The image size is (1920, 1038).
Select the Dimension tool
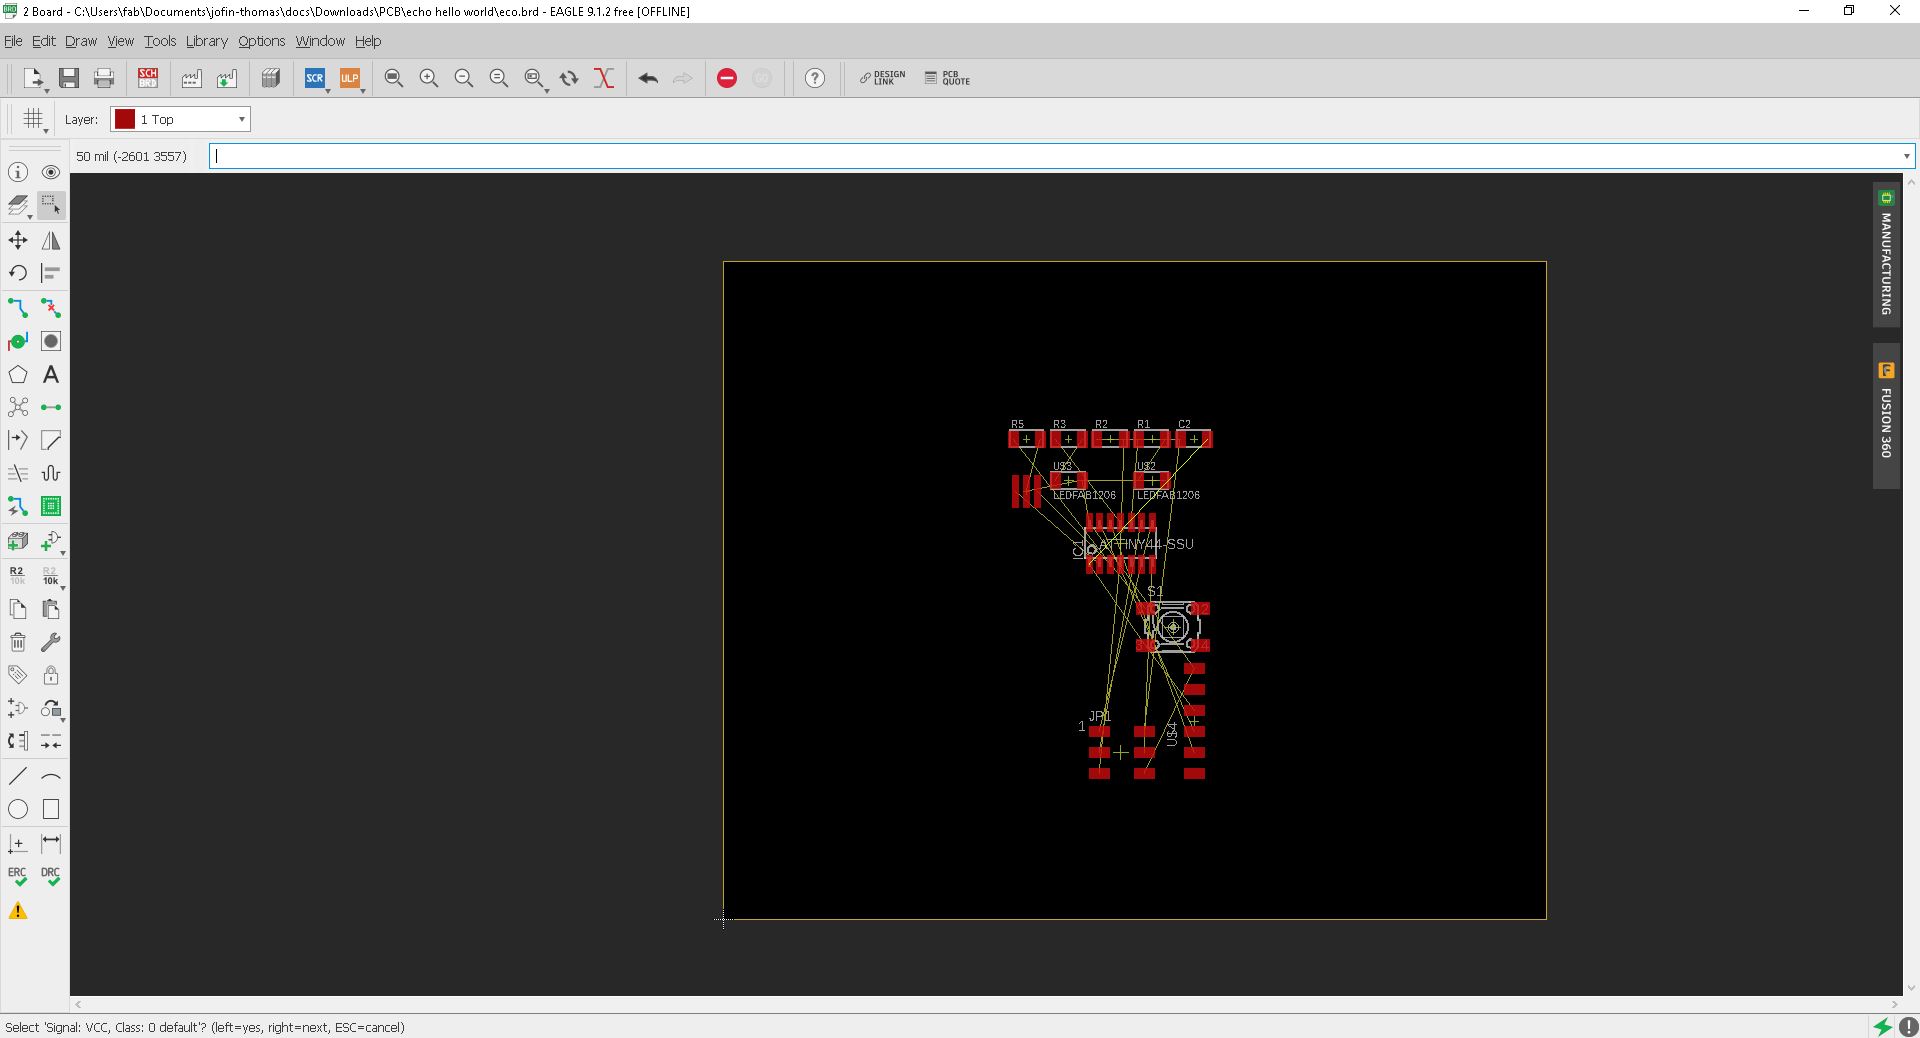coord(51,843)
